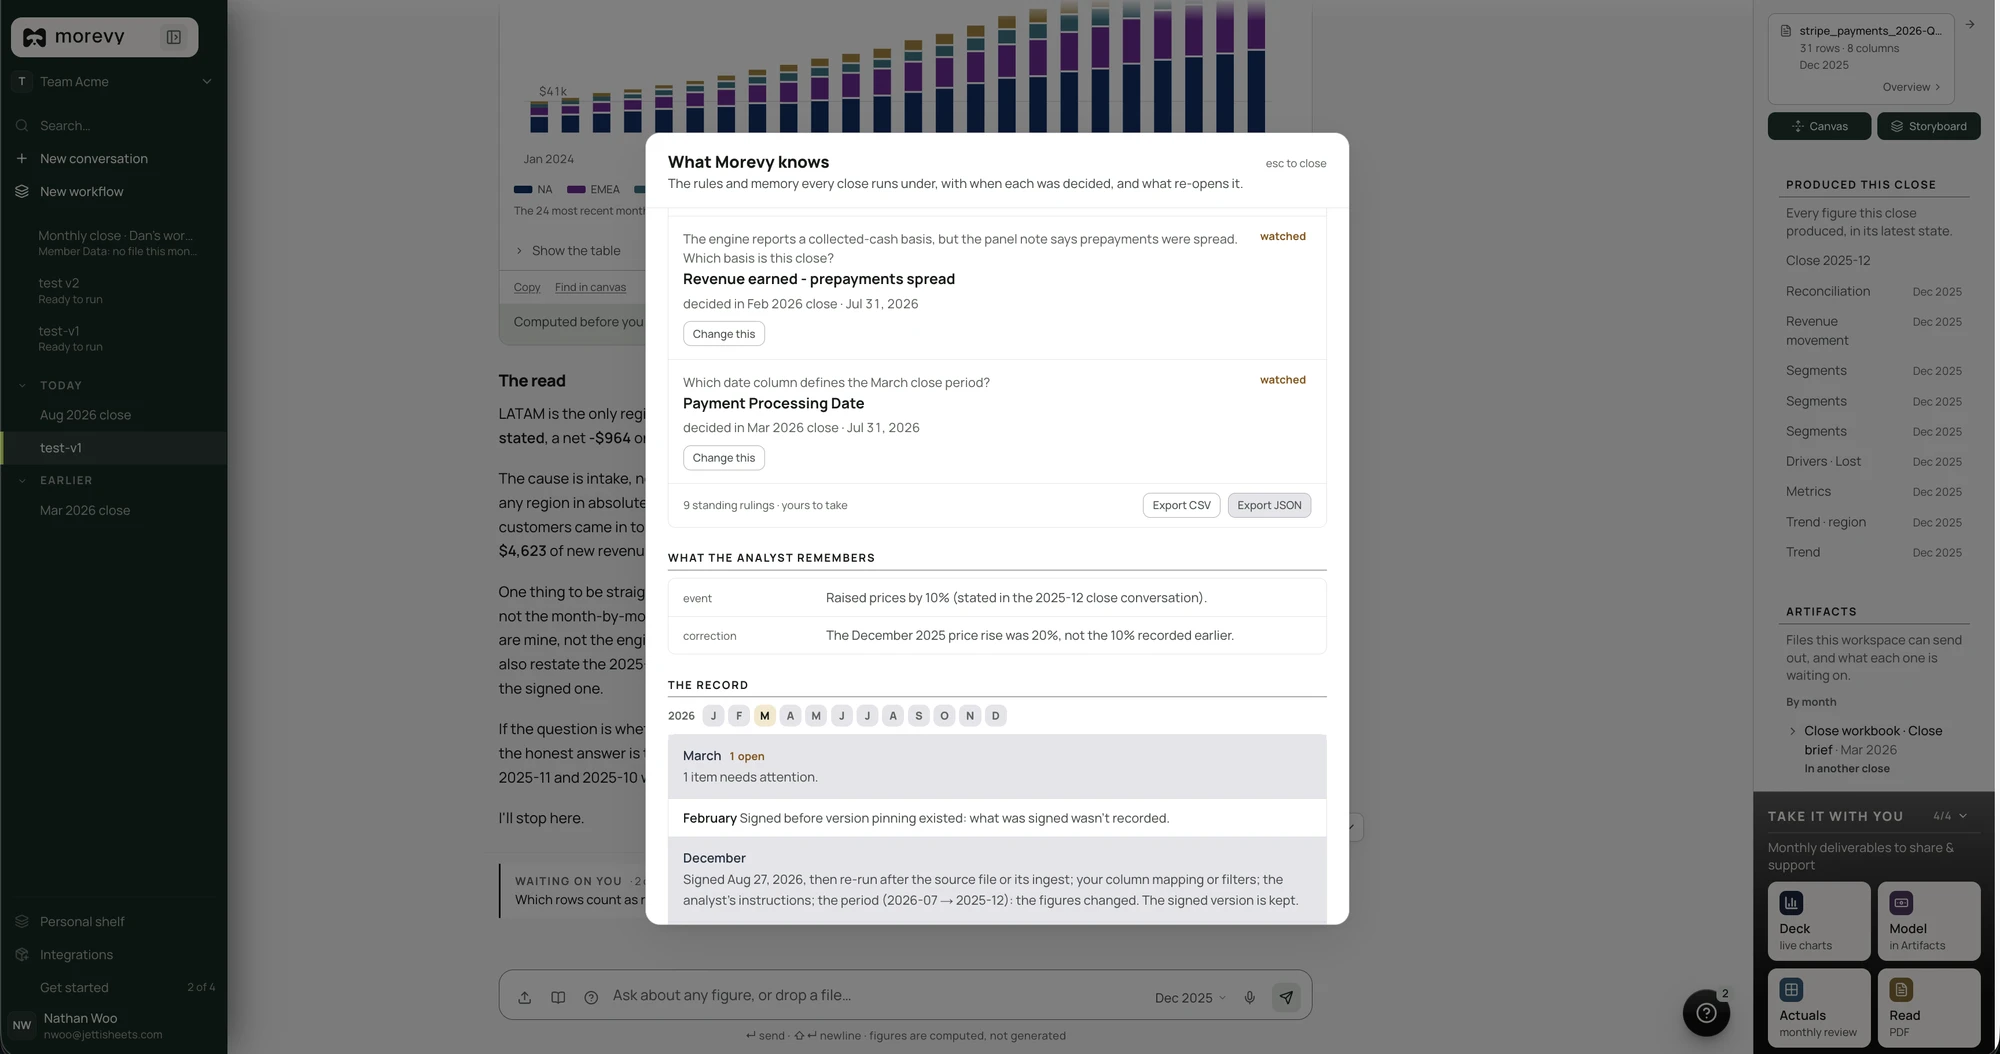Open the search icon in sidebar

pyautogui.click(x=22, y=126)
